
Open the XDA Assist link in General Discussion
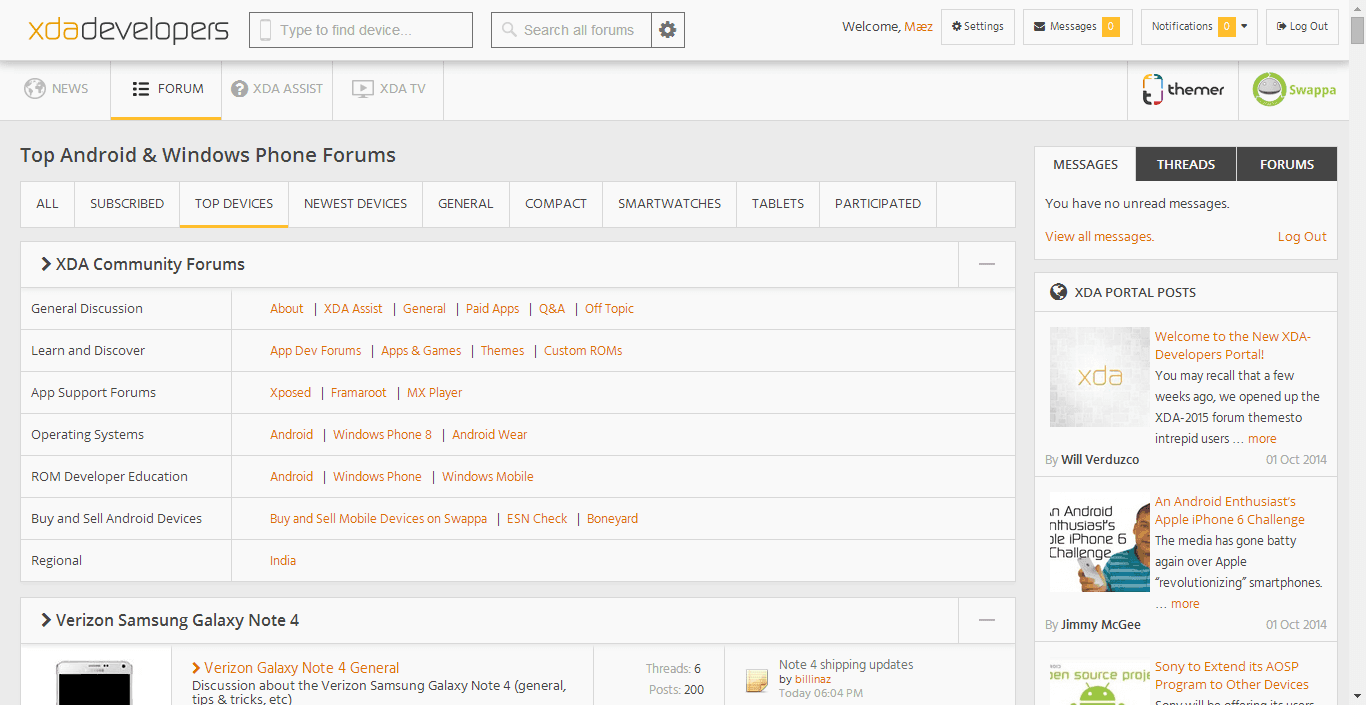353,309
